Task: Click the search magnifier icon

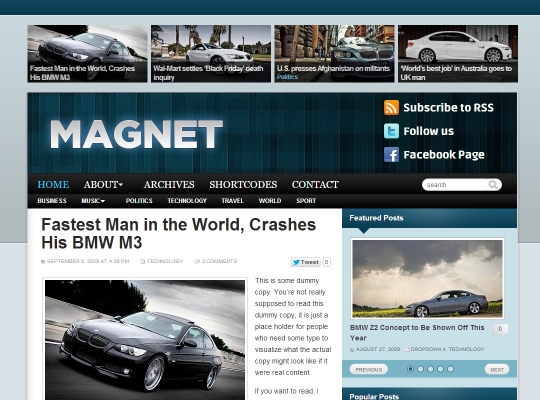Action: pyautogui.click(x=493, y=185)
